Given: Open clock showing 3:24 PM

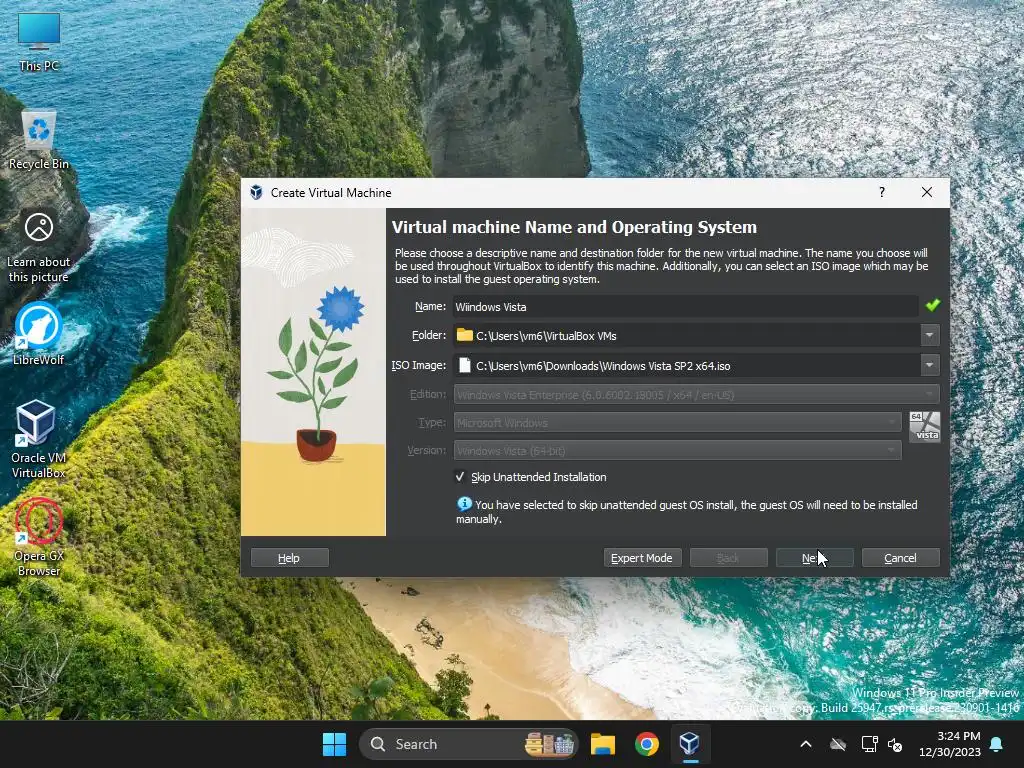Looking at the screenshot, I should 950,744.
